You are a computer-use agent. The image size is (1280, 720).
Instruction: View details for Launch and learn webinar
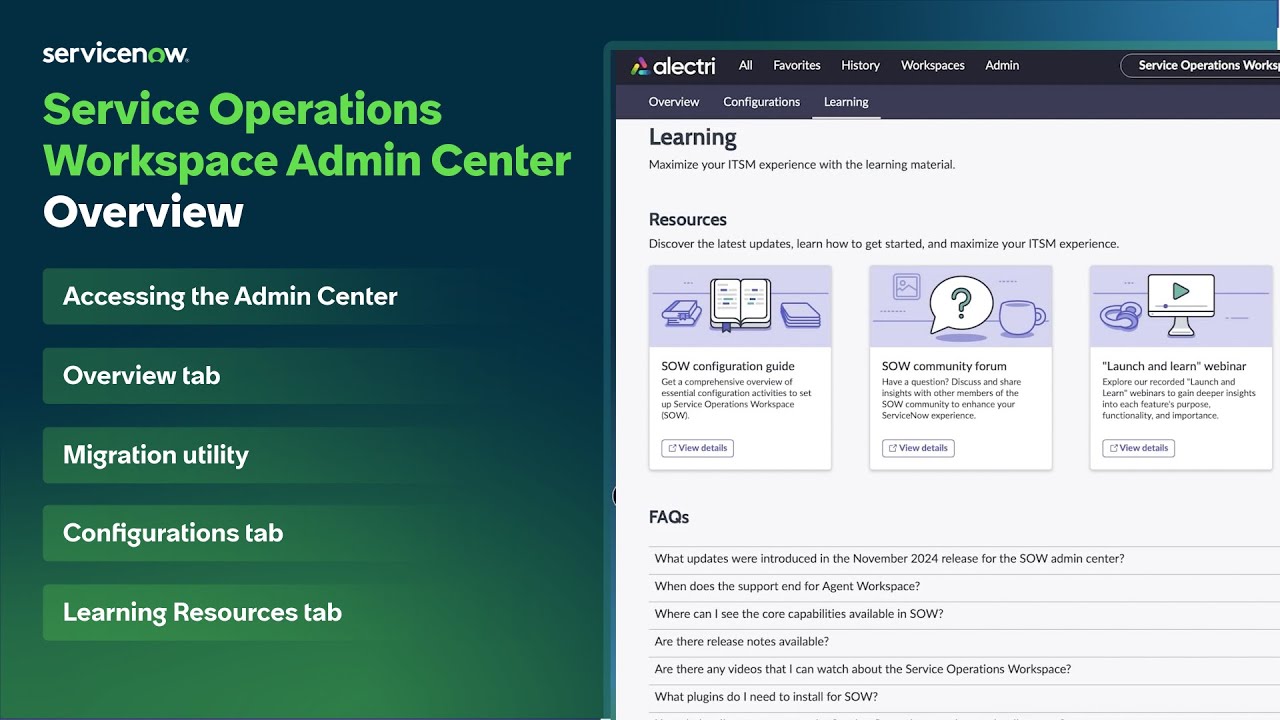click(x=1138, y=448)
